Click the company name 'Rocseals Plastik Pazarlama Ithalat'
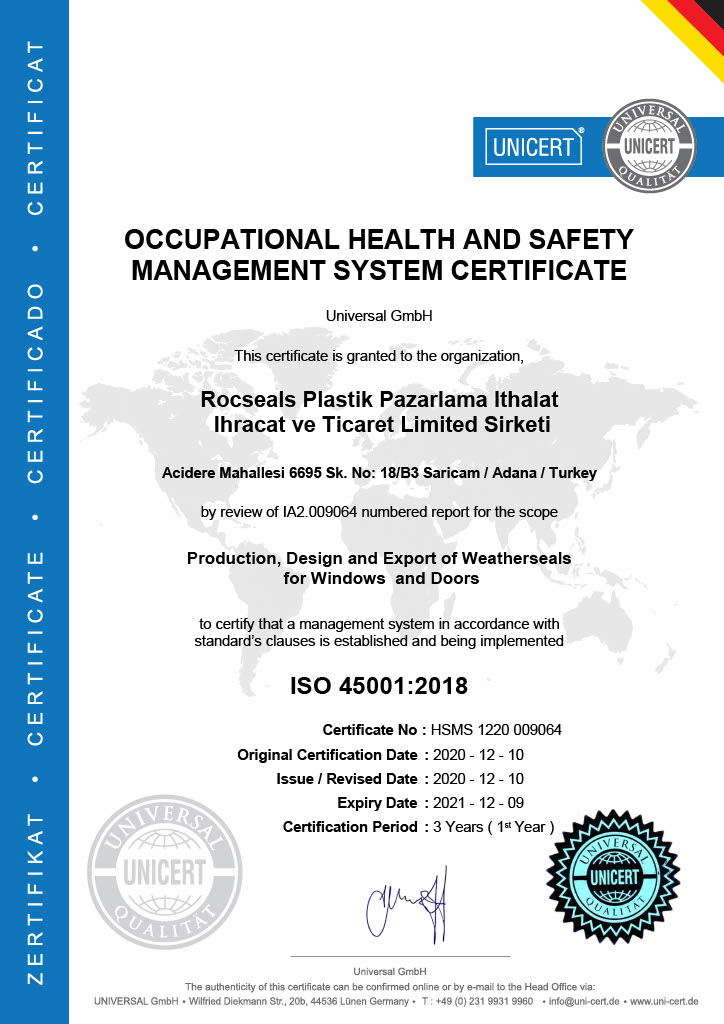Image resolution: width=724 pixels, height=1024 pixels. pyautogui.click(x=379, y=399)
